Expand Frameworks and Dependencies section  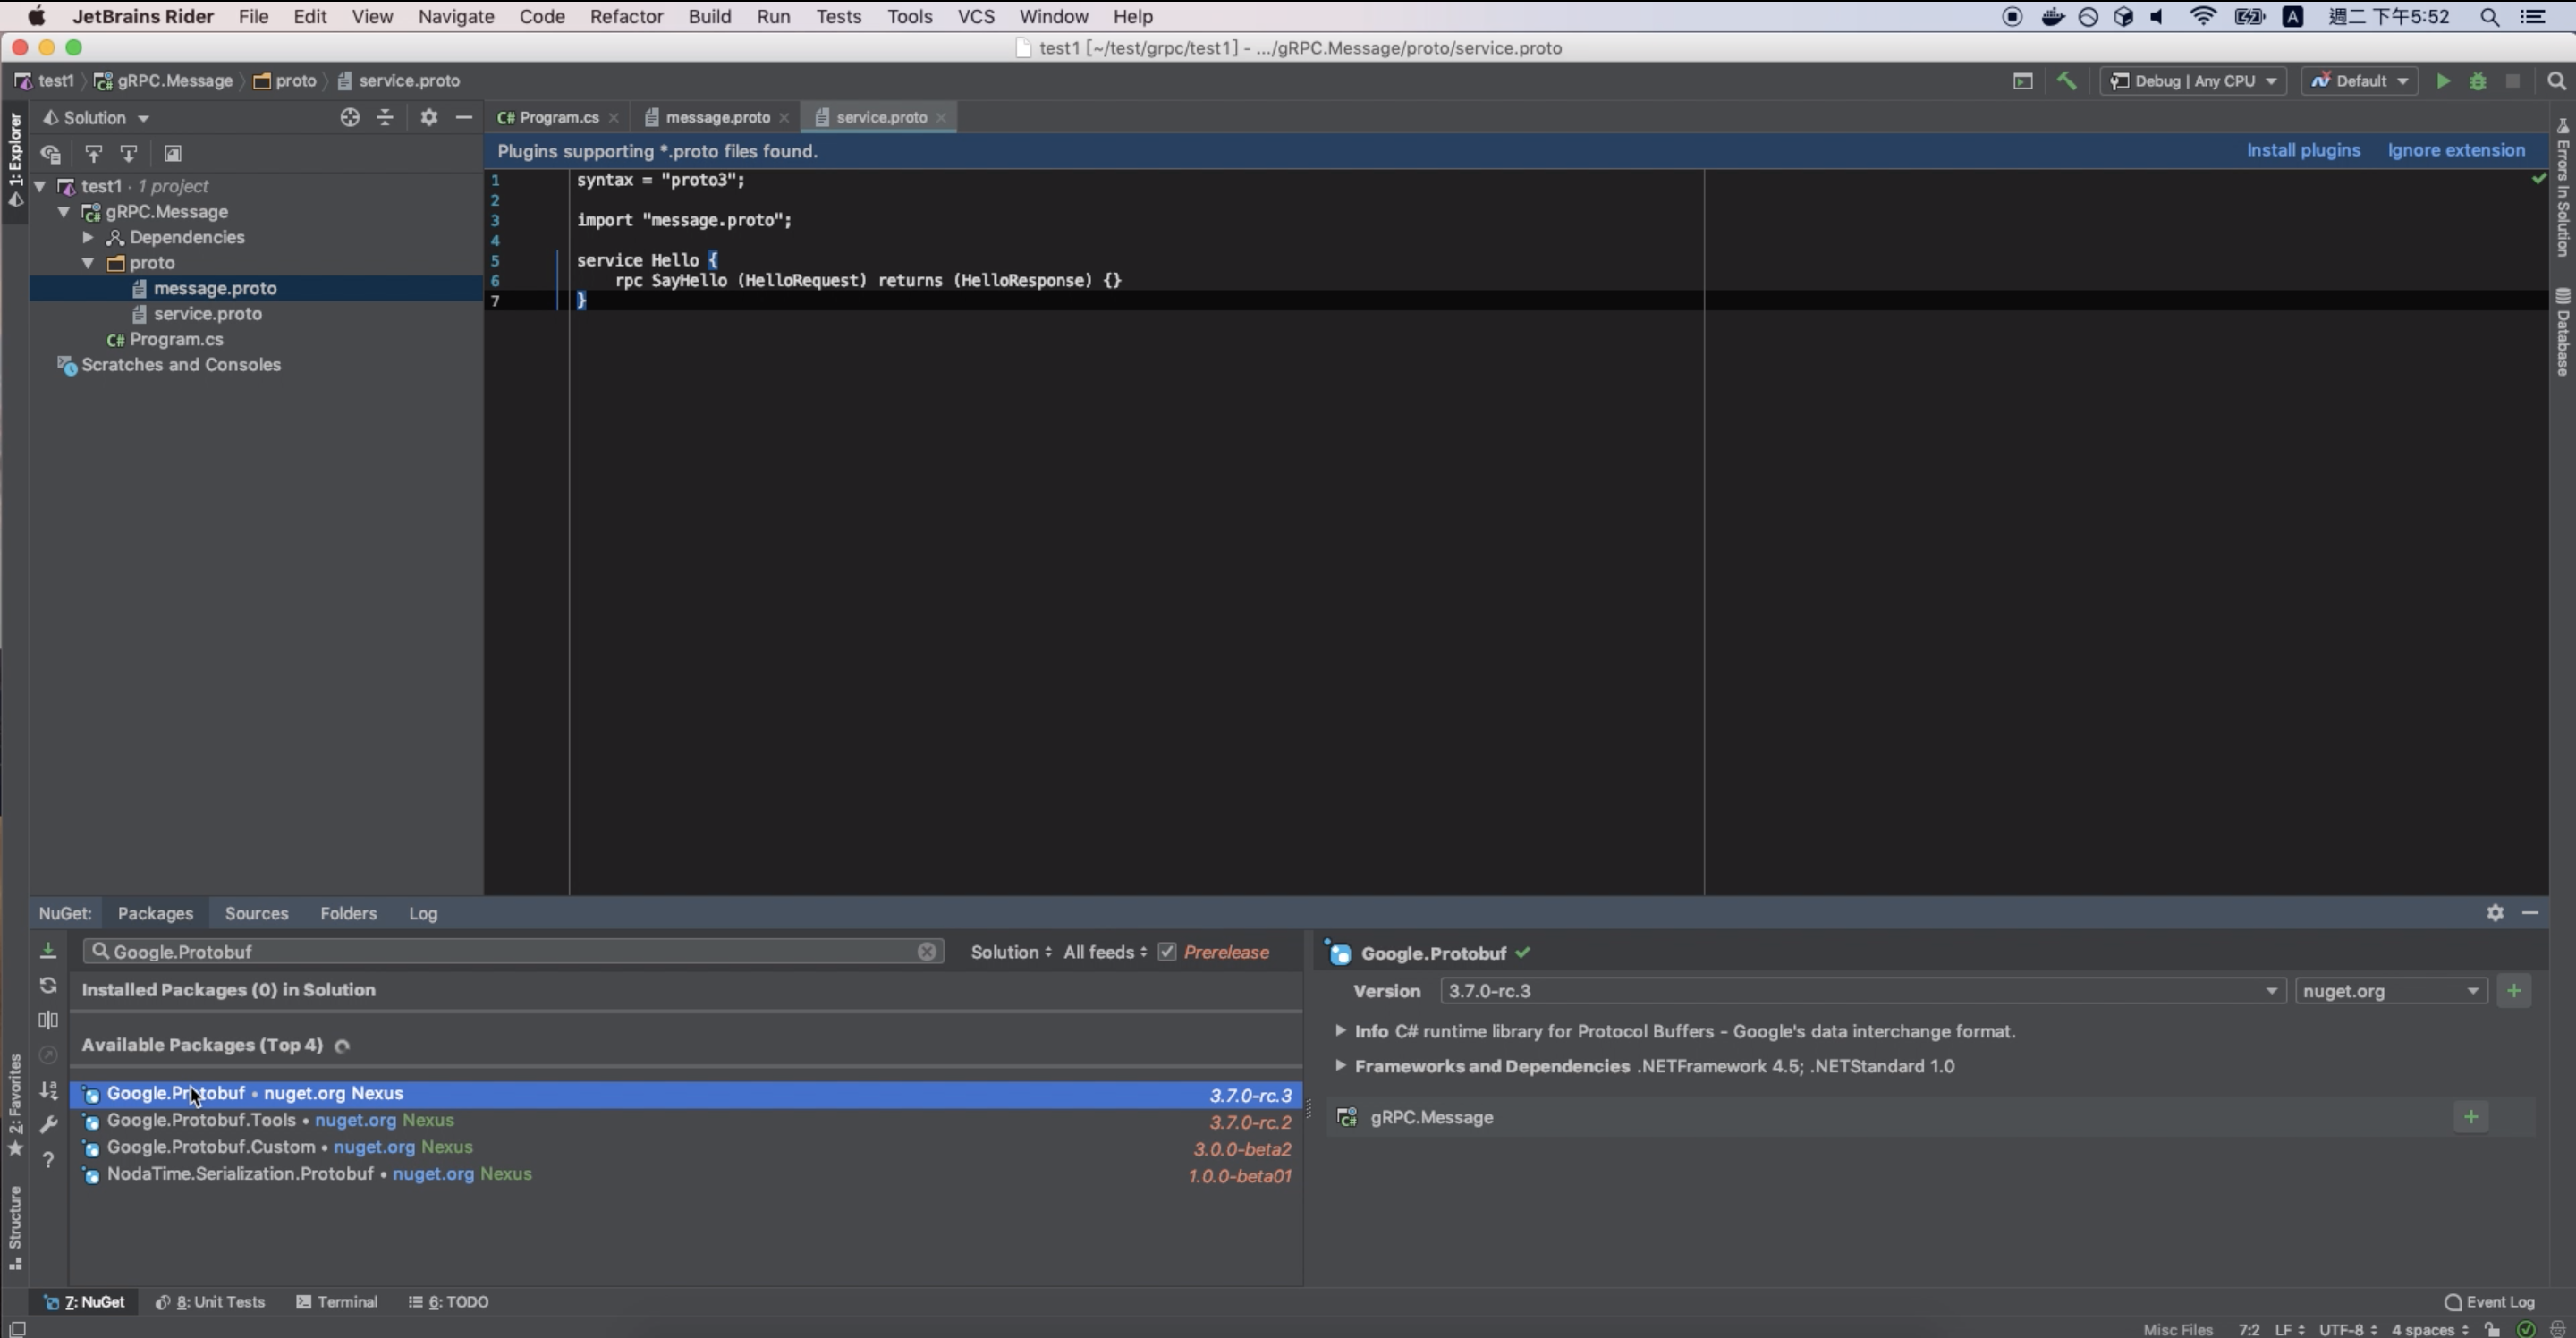coord(1340,1065)
